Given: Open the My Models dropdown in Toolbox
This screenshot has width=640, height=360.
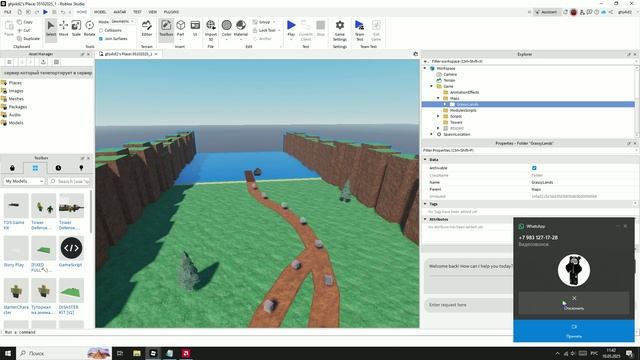Looking at the screenshot, I should pyautogui.click(x=24, y=181).
